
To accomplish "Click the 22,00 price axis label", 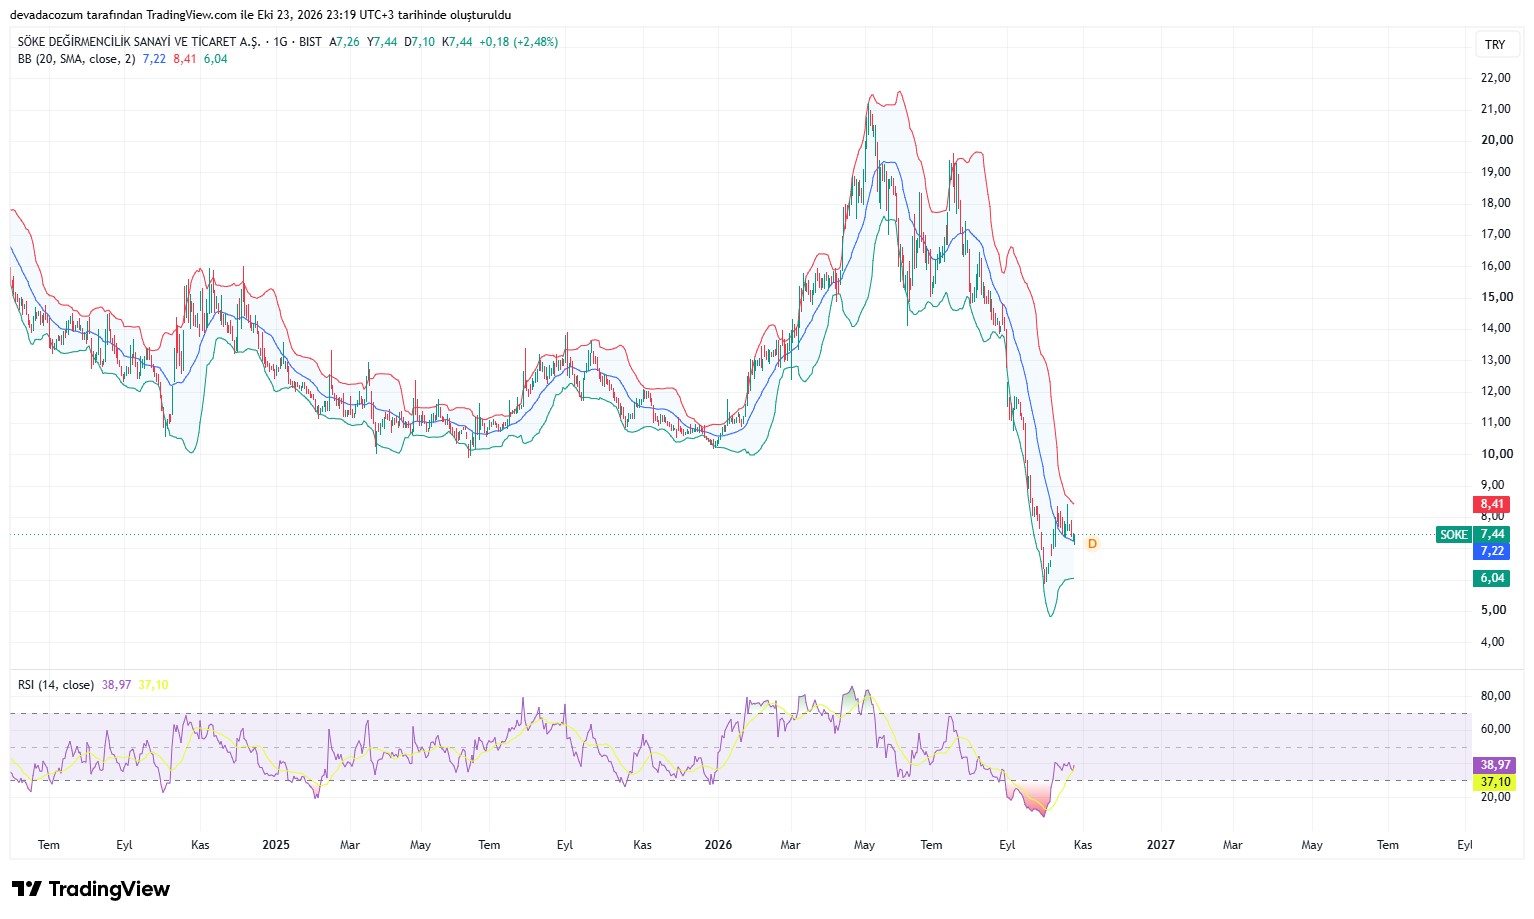I will click(1496, 78).
